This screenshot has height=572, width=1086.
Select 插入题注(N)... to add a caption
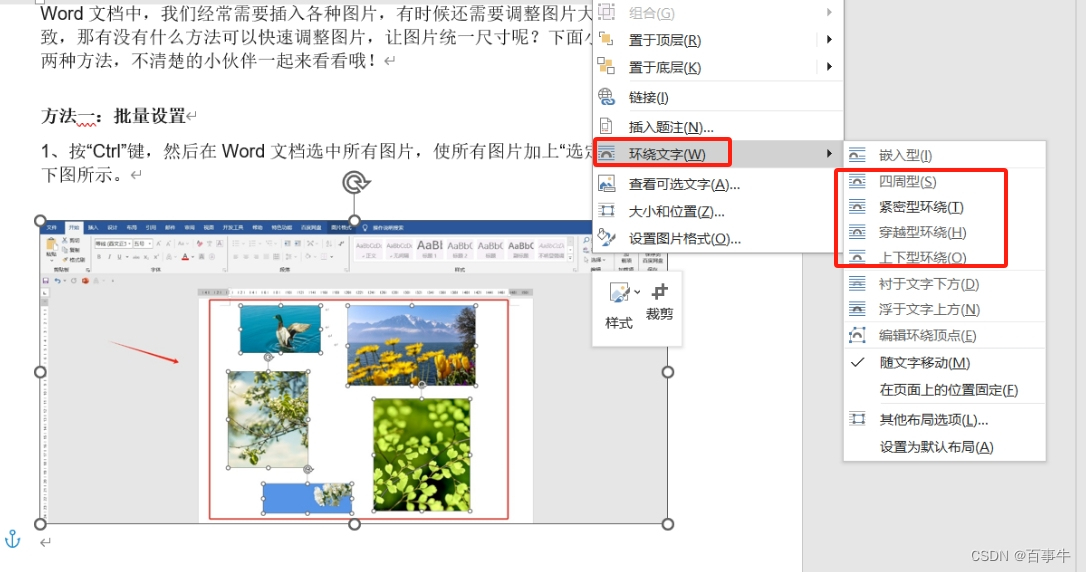click(x=718, y=127)
